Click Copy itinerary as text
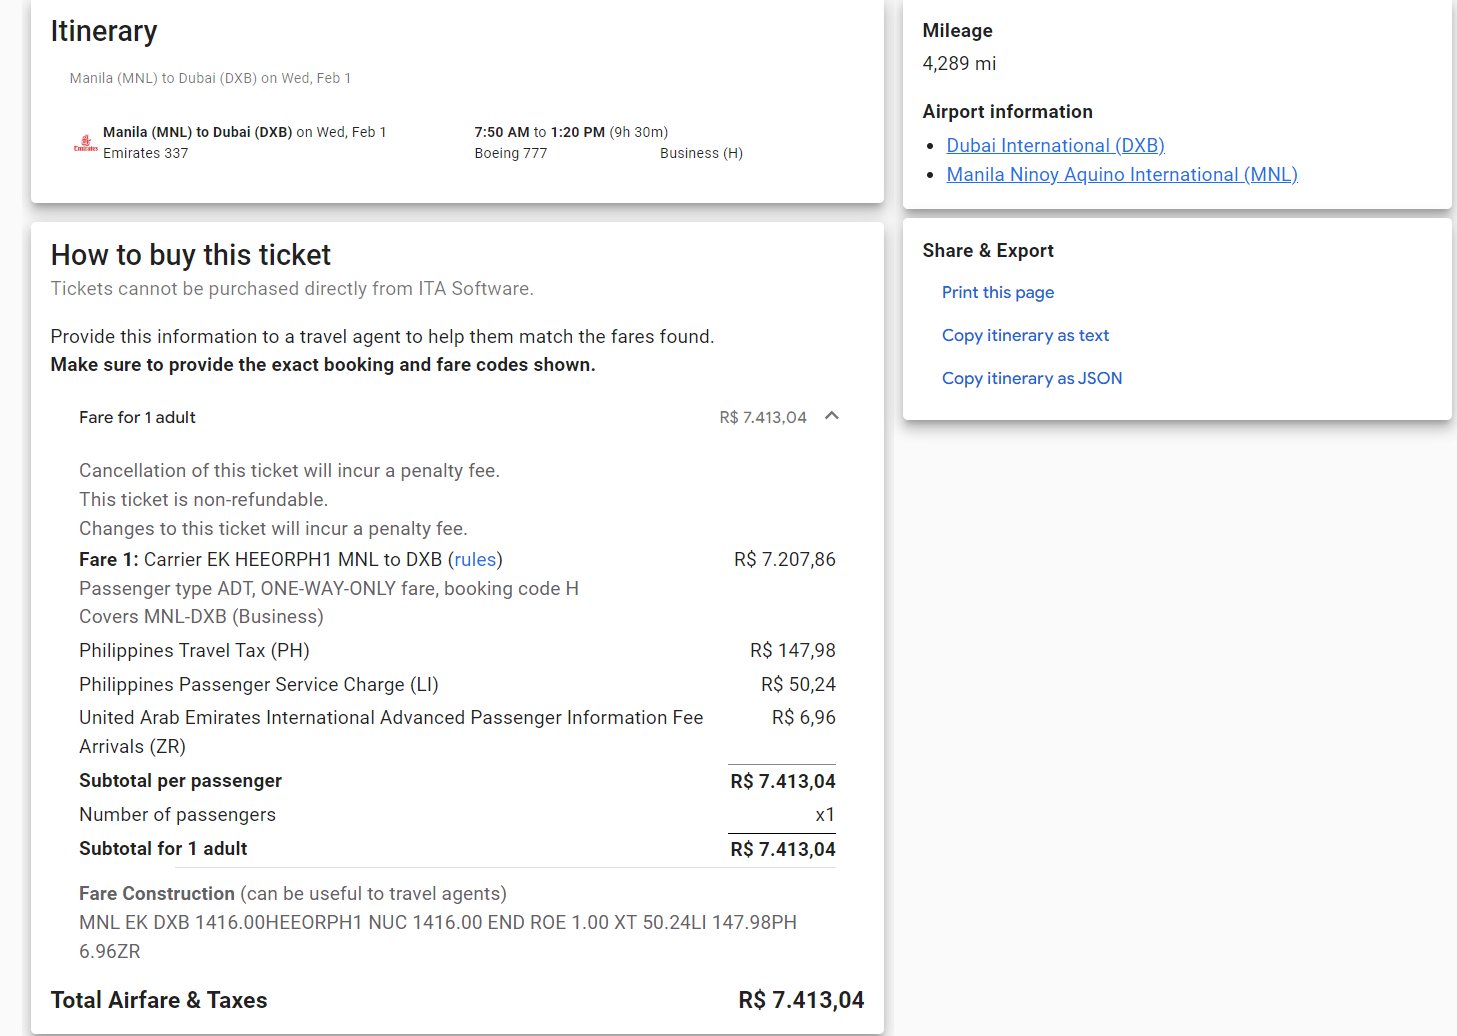The height and width of the screenshot is (1036, 1457). 1025,335
